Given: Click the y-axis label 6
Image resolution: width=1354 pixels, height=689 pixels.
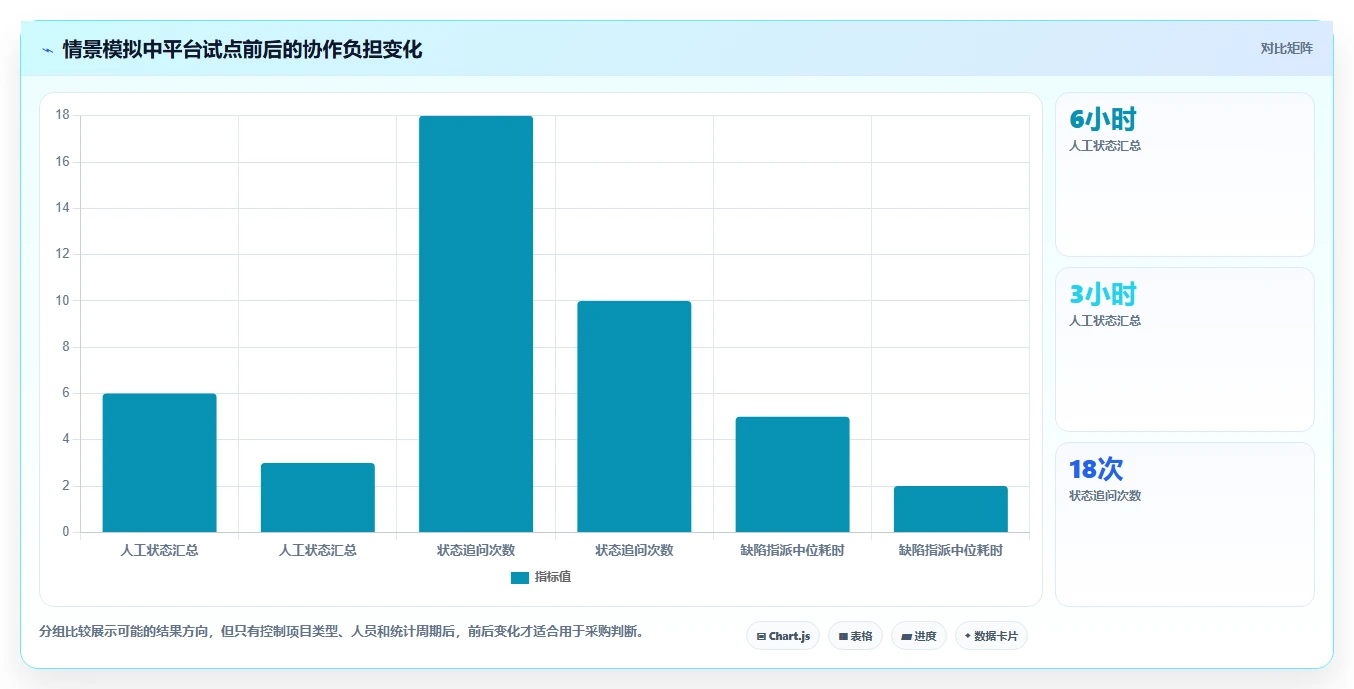Looking at the screenshot, I should pyautogui.click(x=66, y=393).
